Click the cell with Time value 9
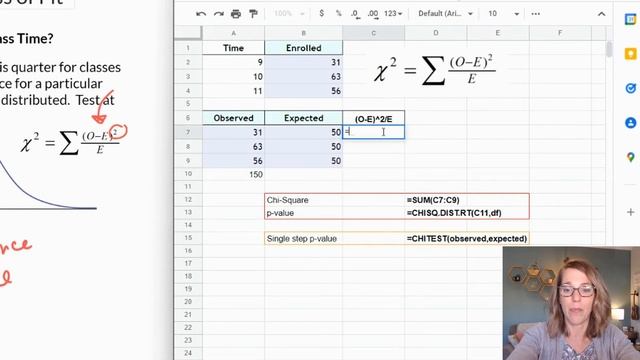This screenshot has width=640, height=360. (233, 62)
